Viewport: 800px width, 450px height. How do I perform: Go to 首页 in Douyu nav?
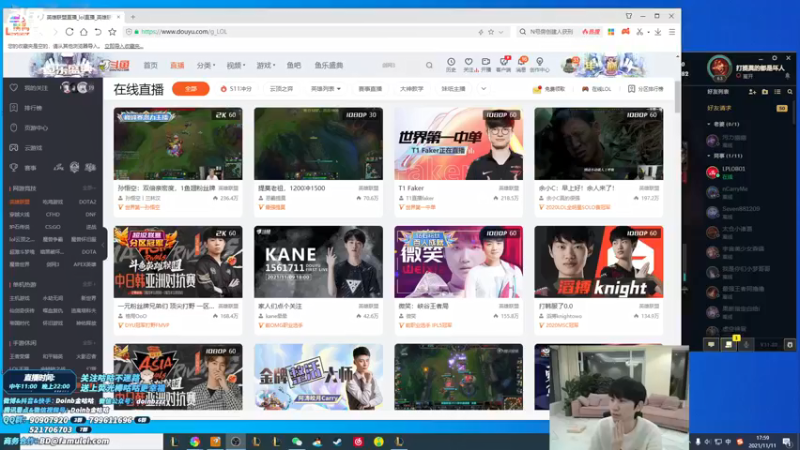pyautogui.click(x=151, y=65)
